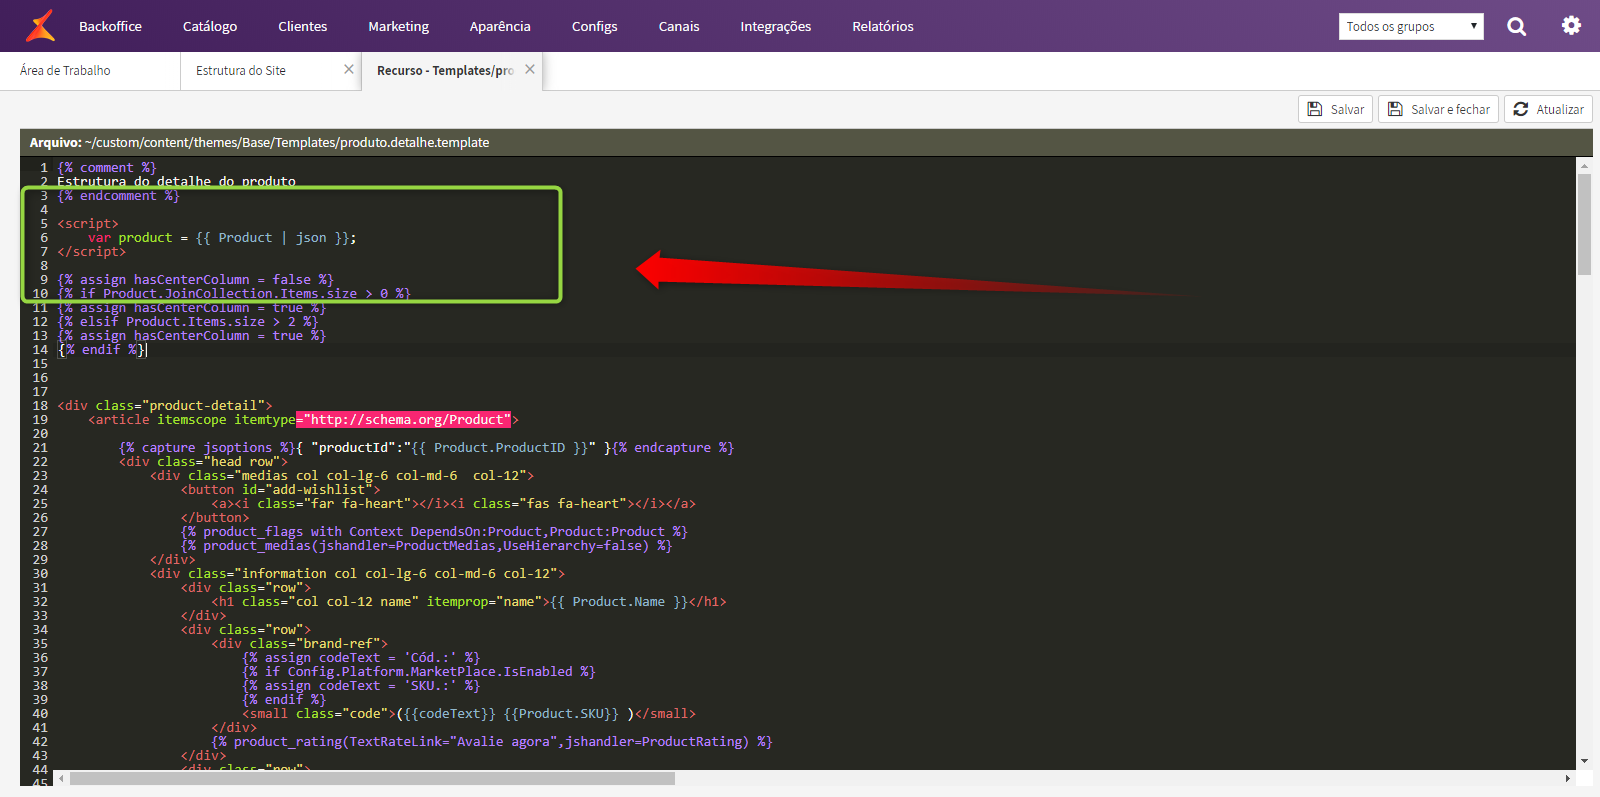Click the Salvar floppy disk icon
Screen dimensions: 1600x797
point(1315,109)
